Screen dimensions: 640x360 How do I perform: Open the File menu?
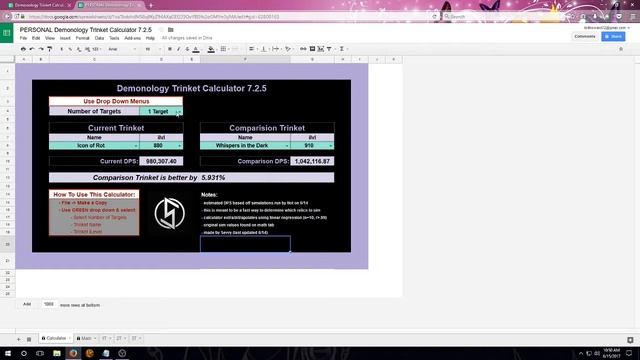coord(23,38)
